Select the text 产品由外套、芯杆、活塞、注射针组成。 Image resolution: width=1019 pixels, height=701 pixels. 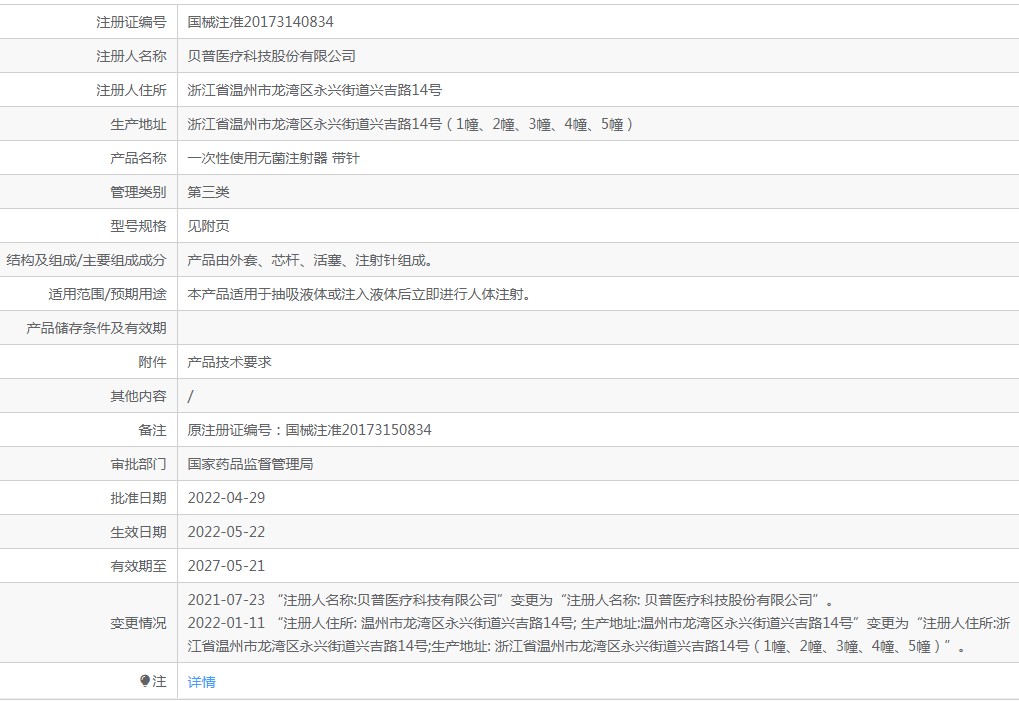[311, 261]
